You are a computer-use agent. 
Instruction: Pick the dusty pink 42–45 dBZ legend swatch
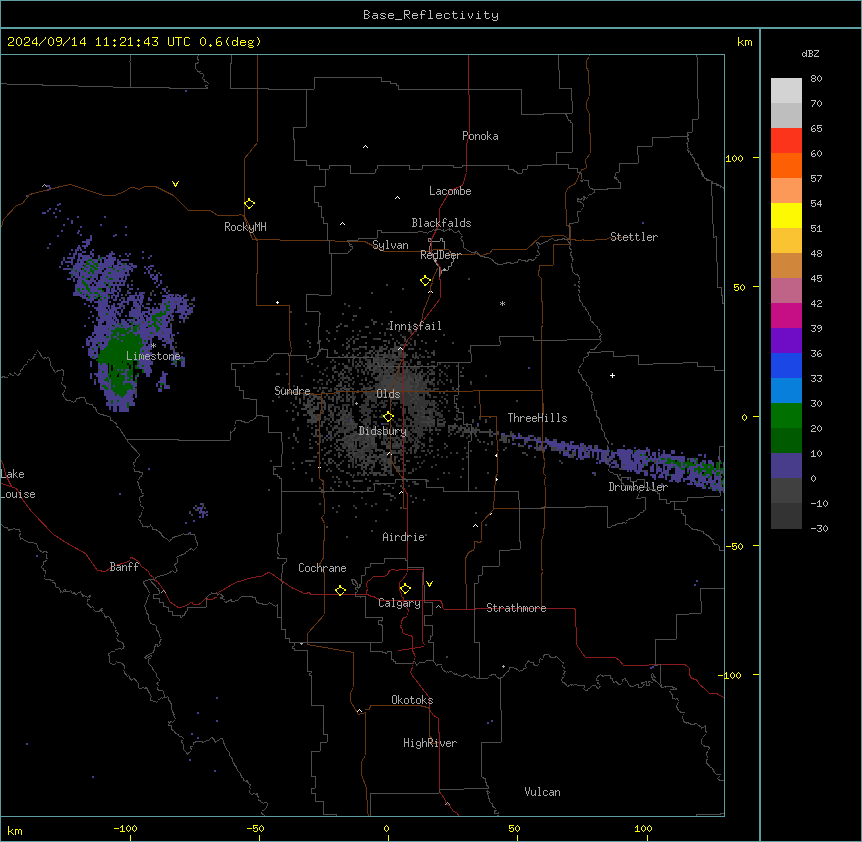786,291
